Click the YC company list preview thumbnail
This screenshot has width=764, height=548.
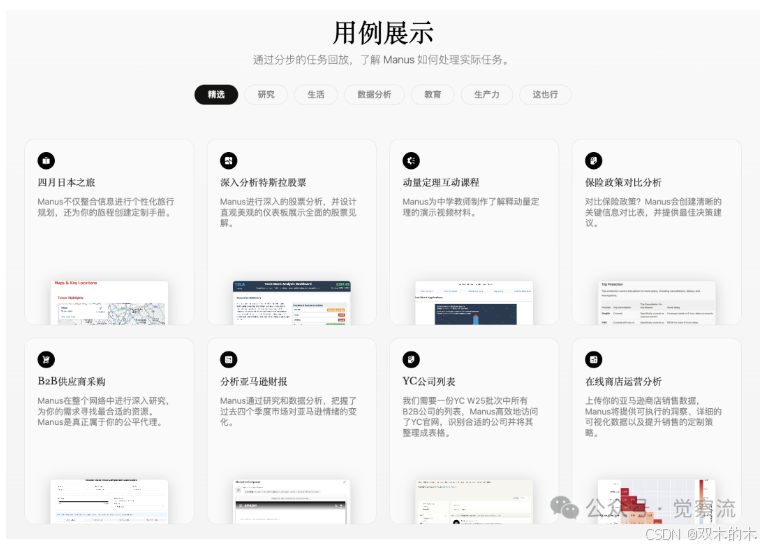[474, 502]
